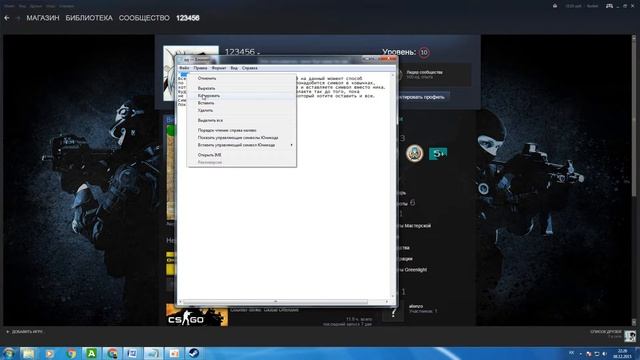640x360 pixels.
Task: Click the blue icon after the second Chrome
Action: (x=133, y=353)
